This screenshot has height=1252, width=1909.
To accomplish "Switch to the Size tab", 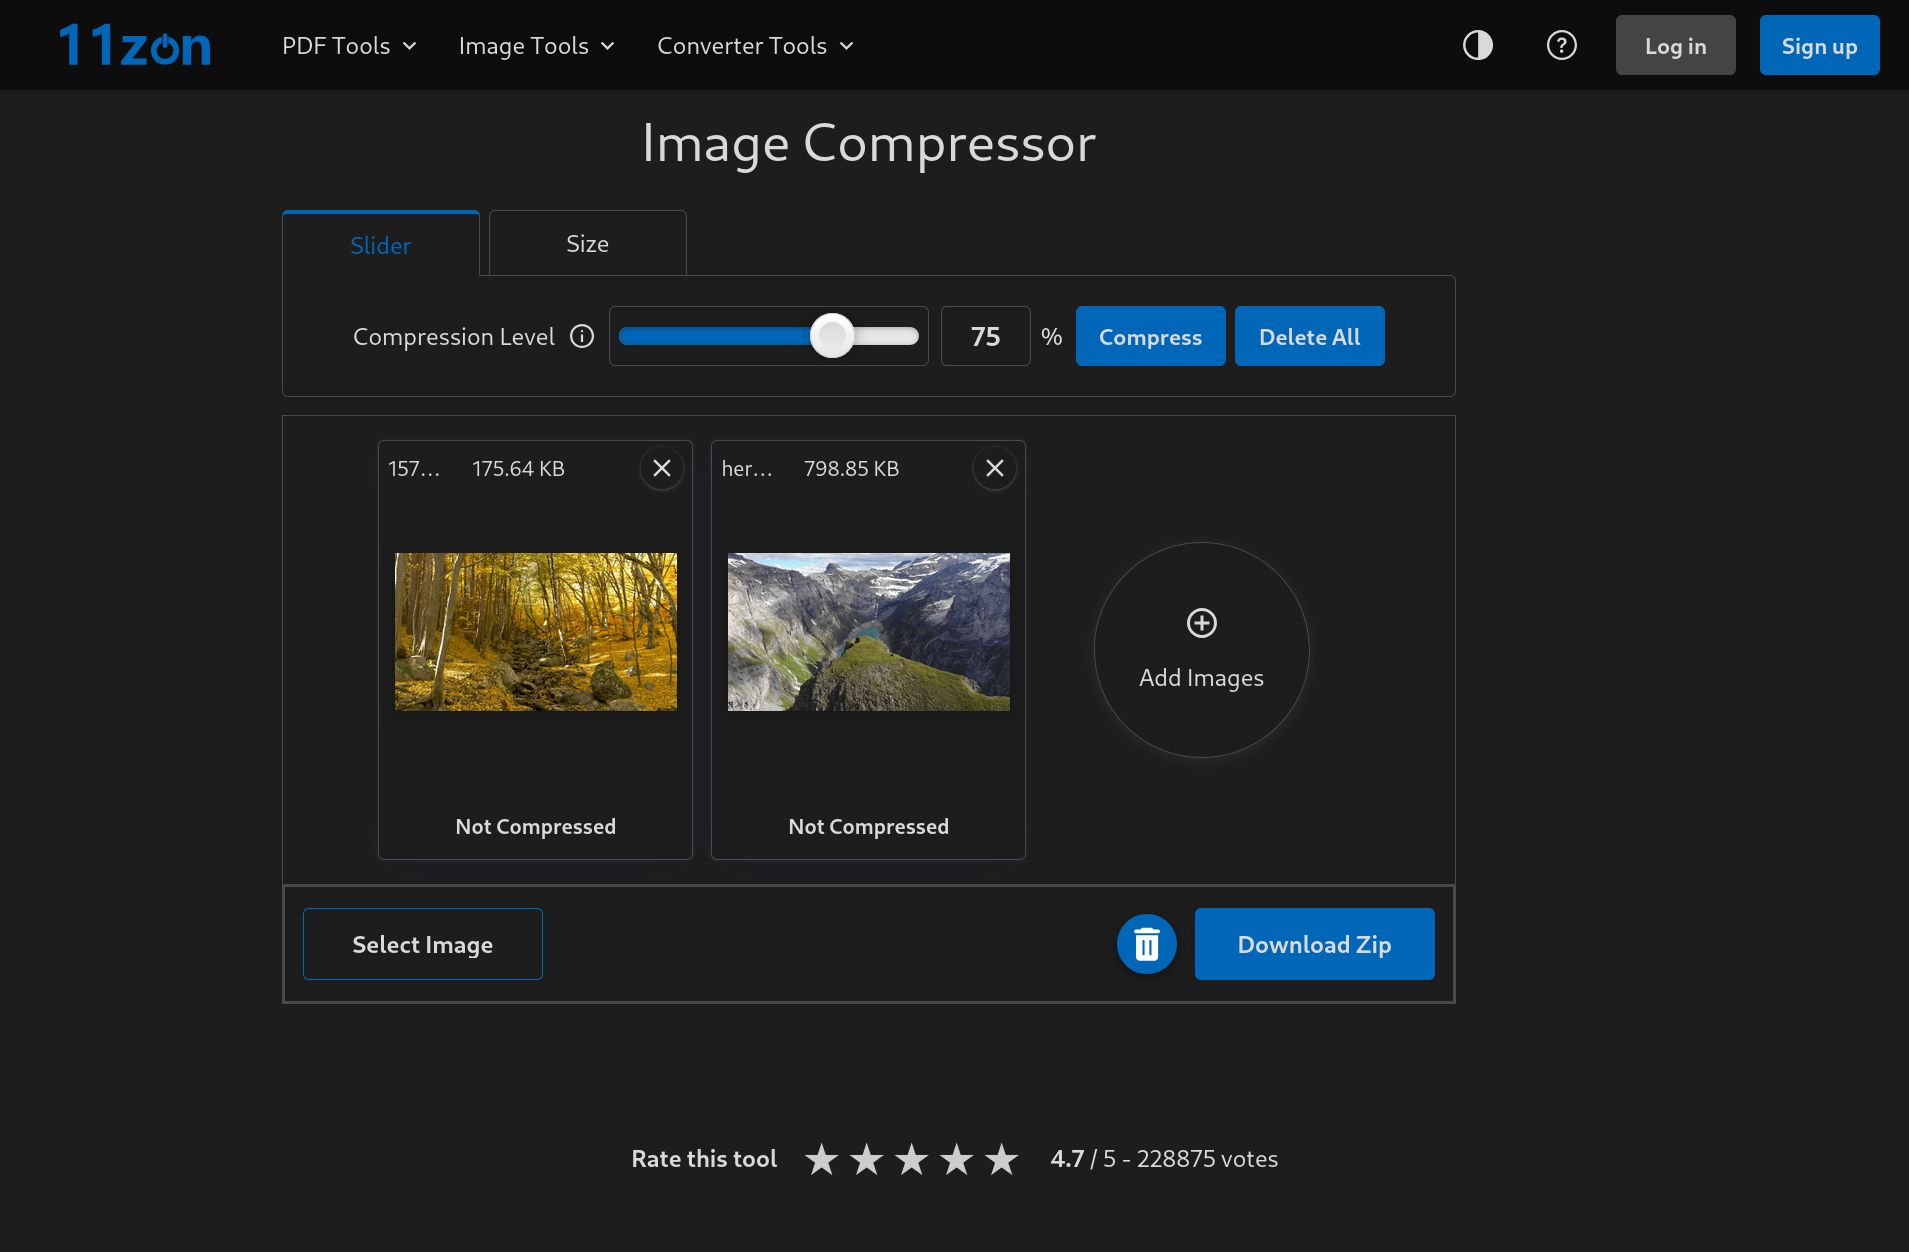I will (587, 244).
